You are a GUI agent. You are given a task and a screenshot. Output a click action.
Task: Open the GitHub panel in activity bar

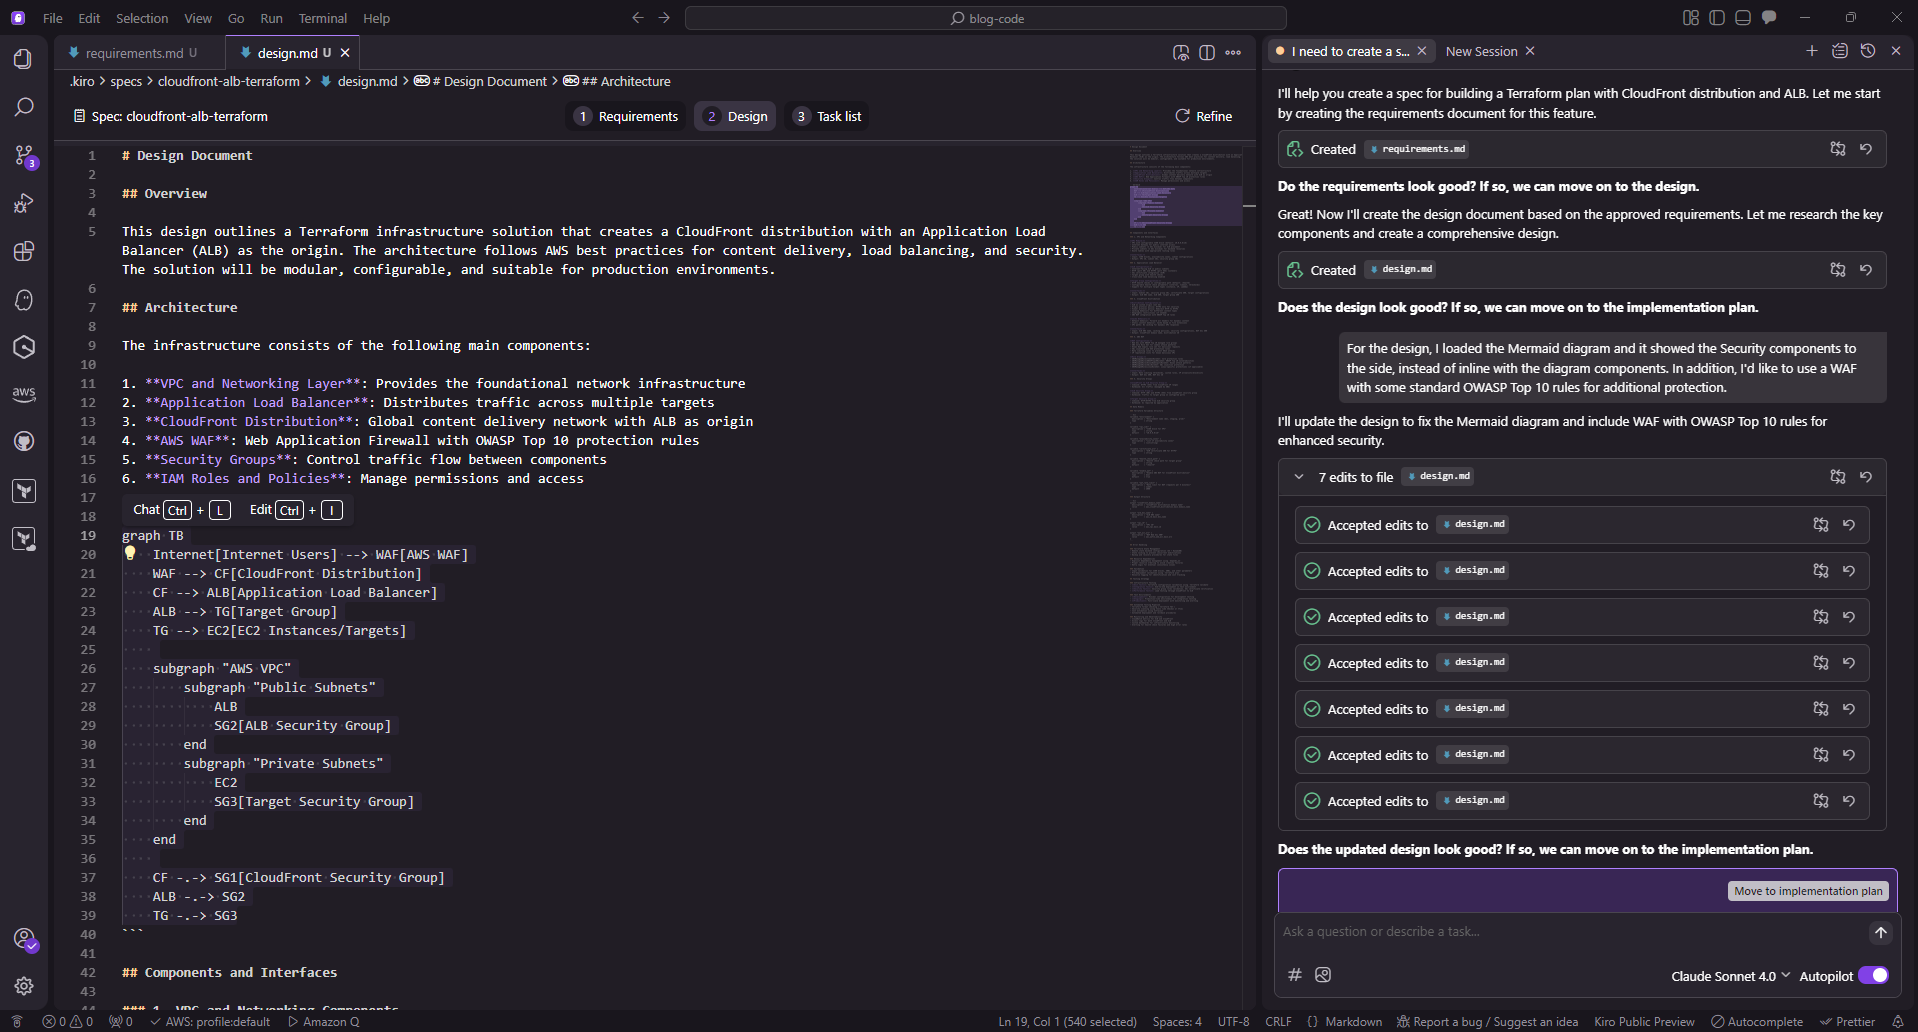coord(24,442)
